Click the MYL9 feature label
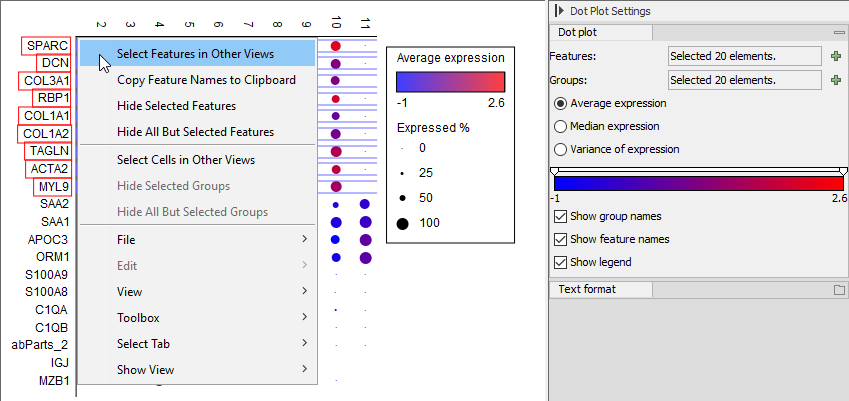The image size is (849, 401). click(52, 187)
